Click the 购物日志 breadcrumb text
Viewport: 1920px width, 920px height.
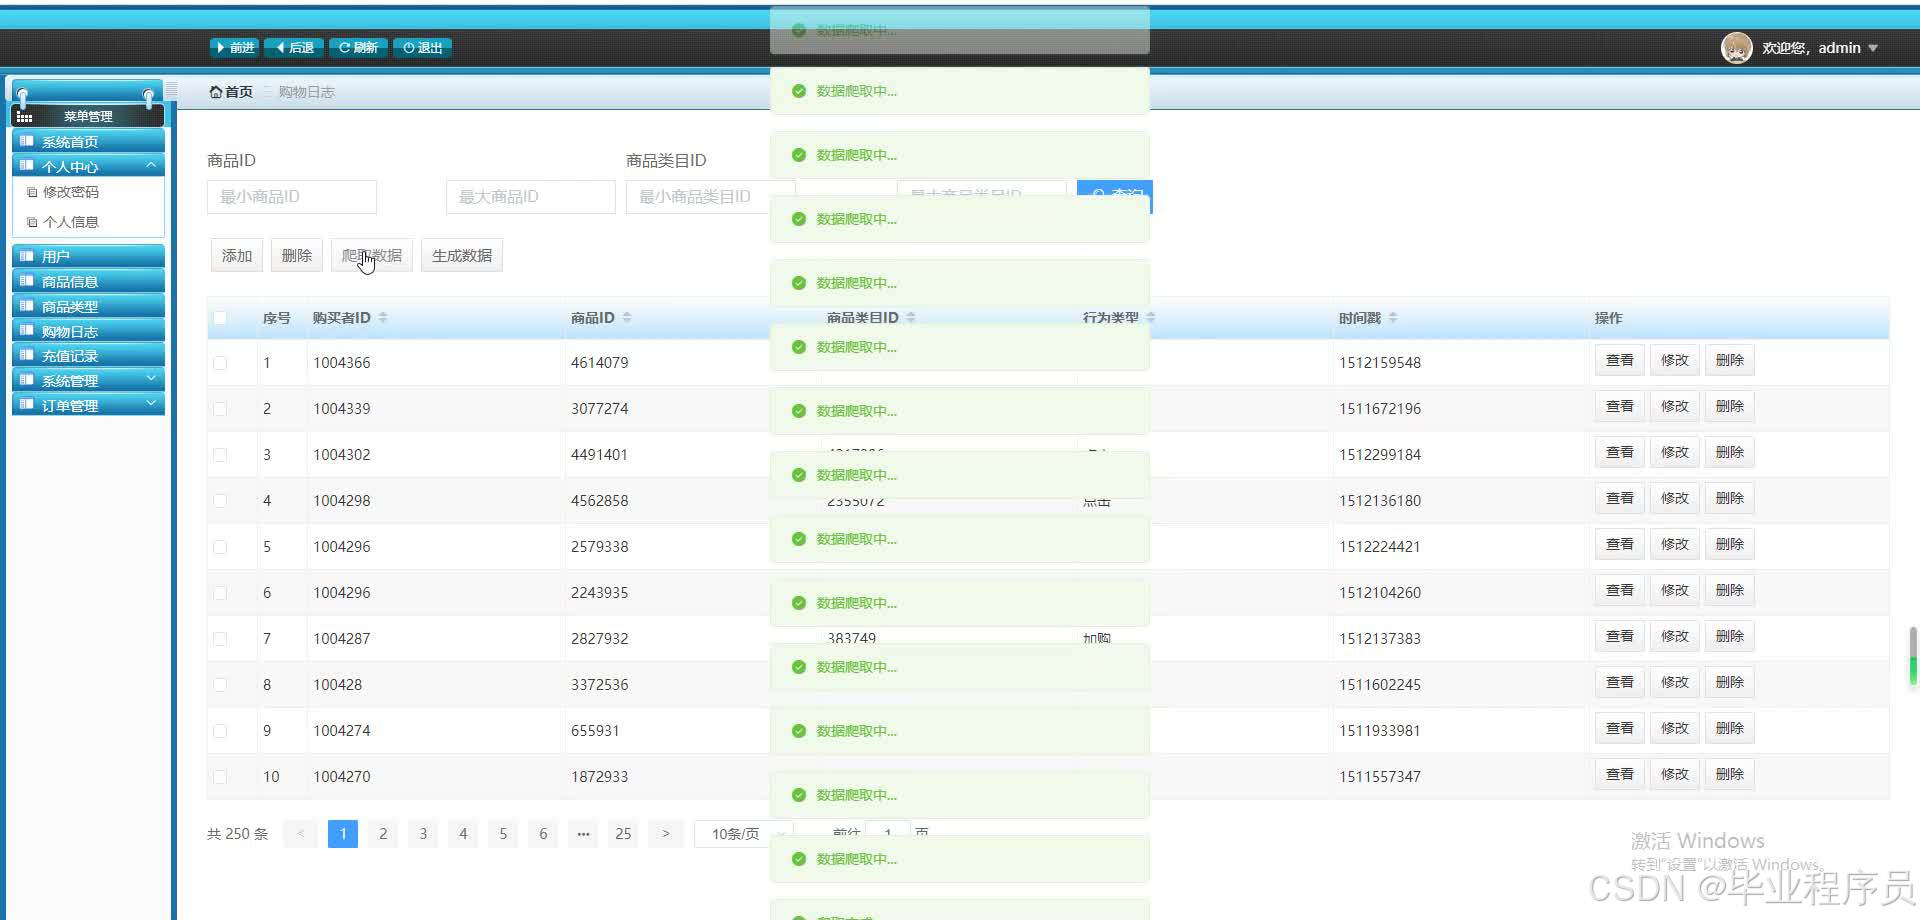306,92
